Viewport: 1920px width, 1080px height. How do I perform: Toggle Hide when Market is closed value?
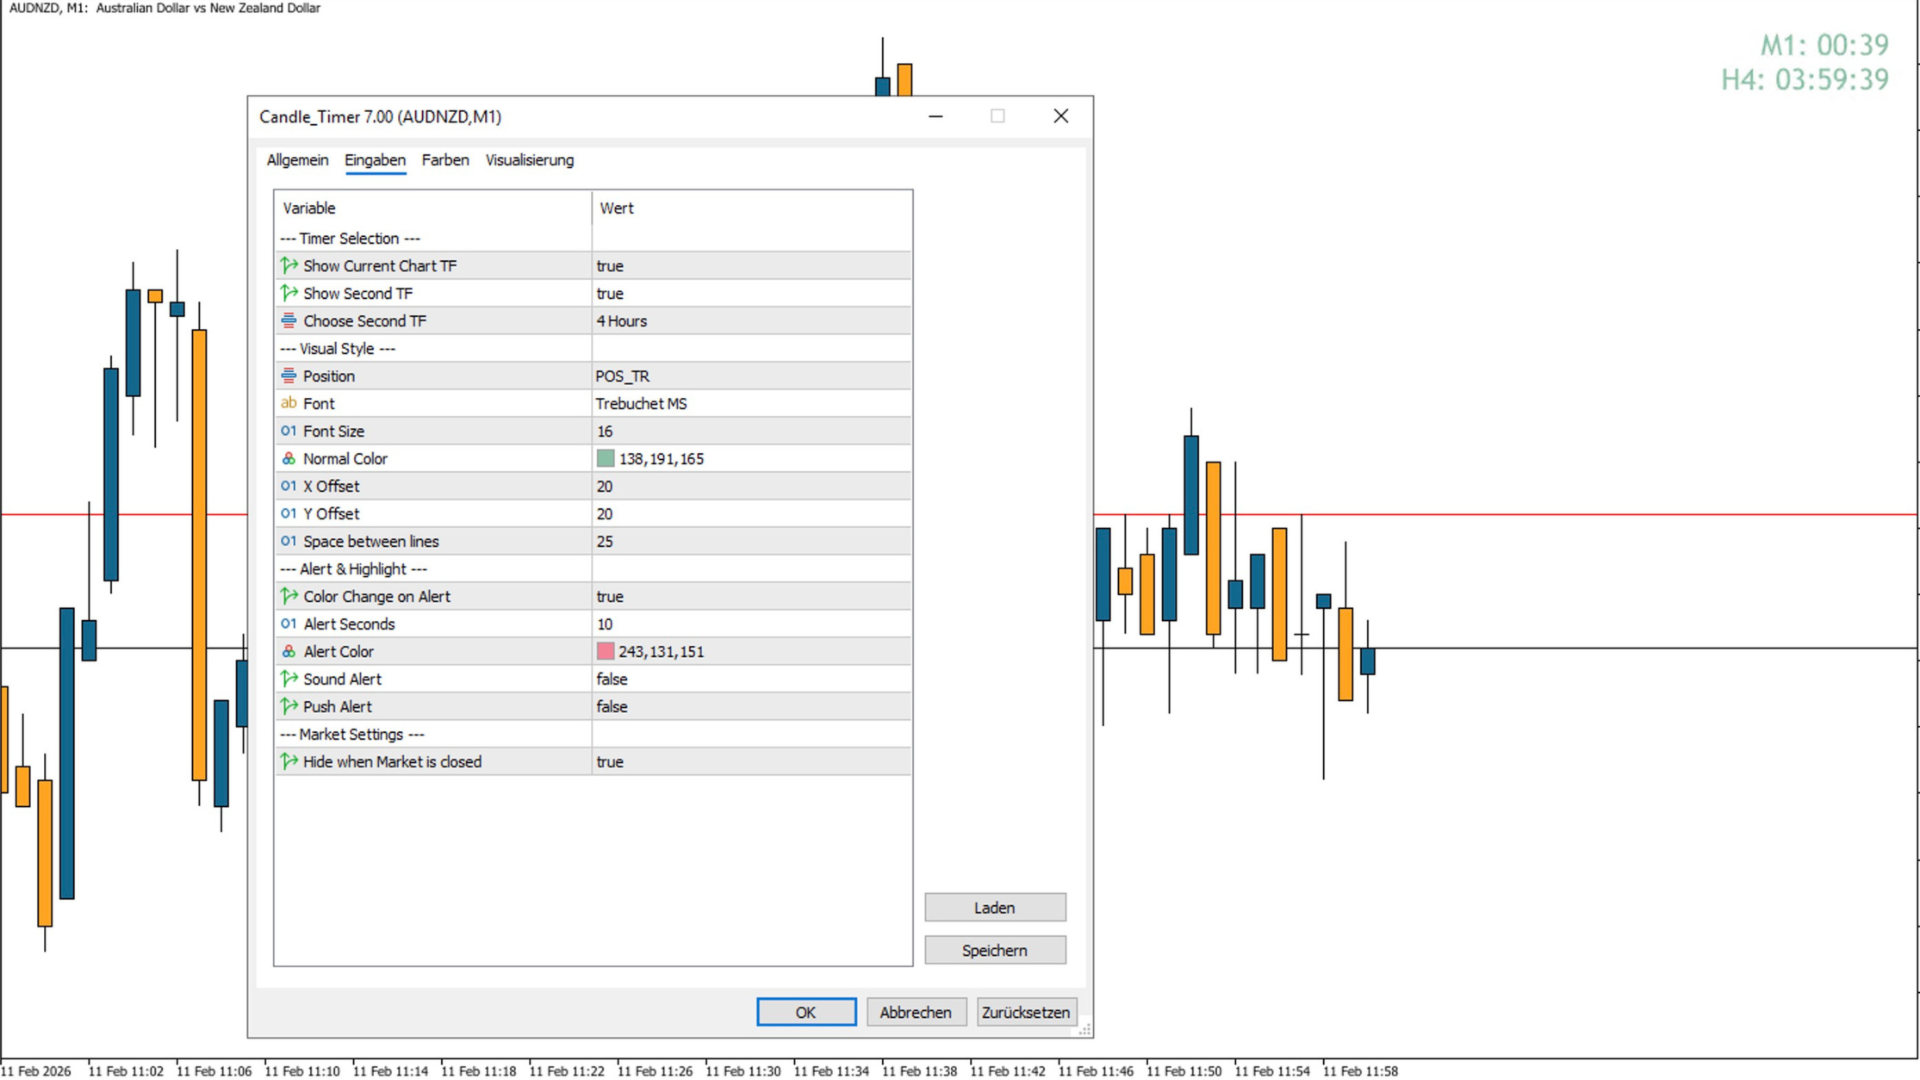click(750, 762)
